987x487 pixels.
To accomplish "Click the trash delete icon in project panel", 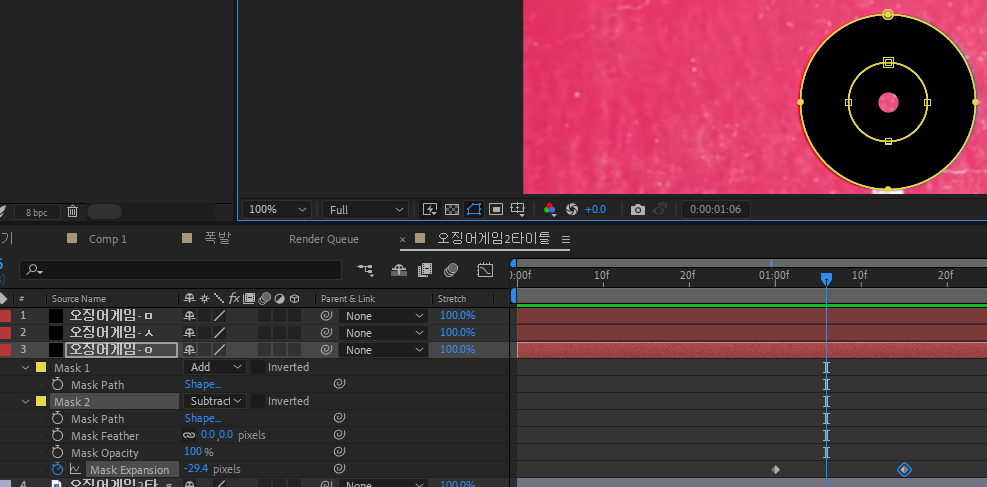I will (x=72, y=211).
